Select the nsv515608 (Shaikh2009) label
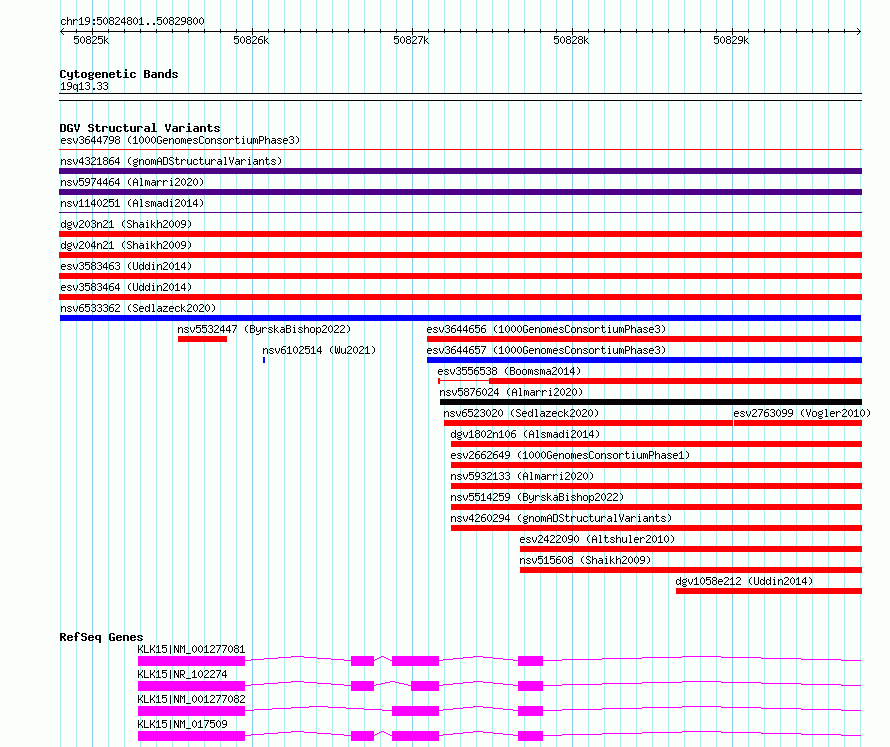Image resolution: width=890 pixels, height=747 pixels. pyautogui.click(x=585, y=560)
